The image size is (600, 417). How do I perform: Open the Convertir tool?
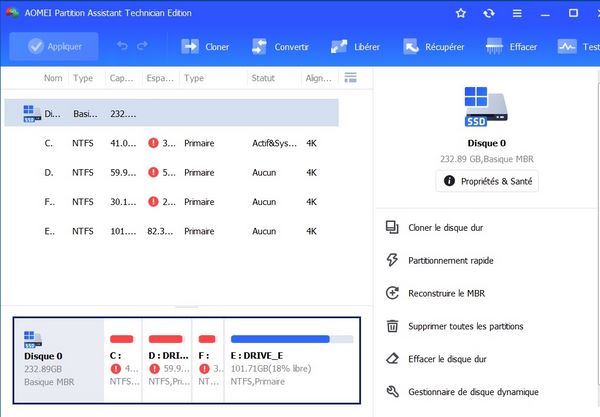[280, 47]
